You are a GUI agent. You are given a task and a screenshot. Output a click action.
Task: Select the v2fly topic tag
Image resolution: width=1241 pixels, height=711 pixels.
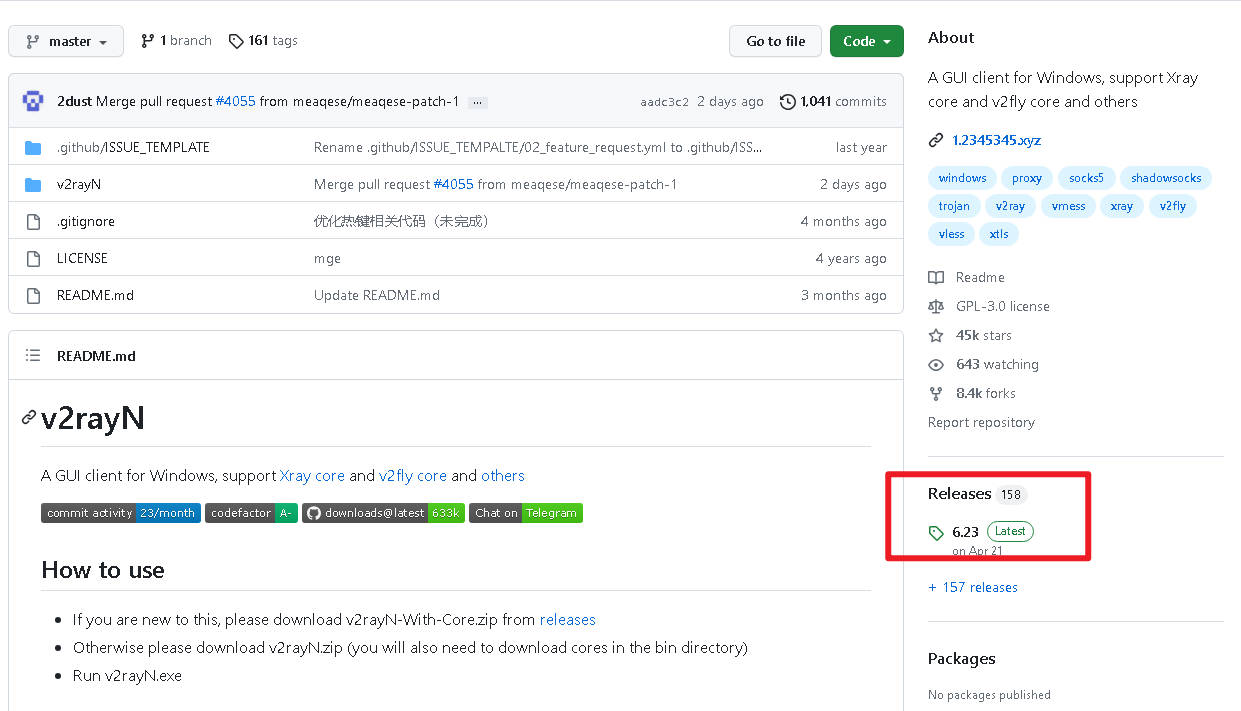(x=1173, y=206)
